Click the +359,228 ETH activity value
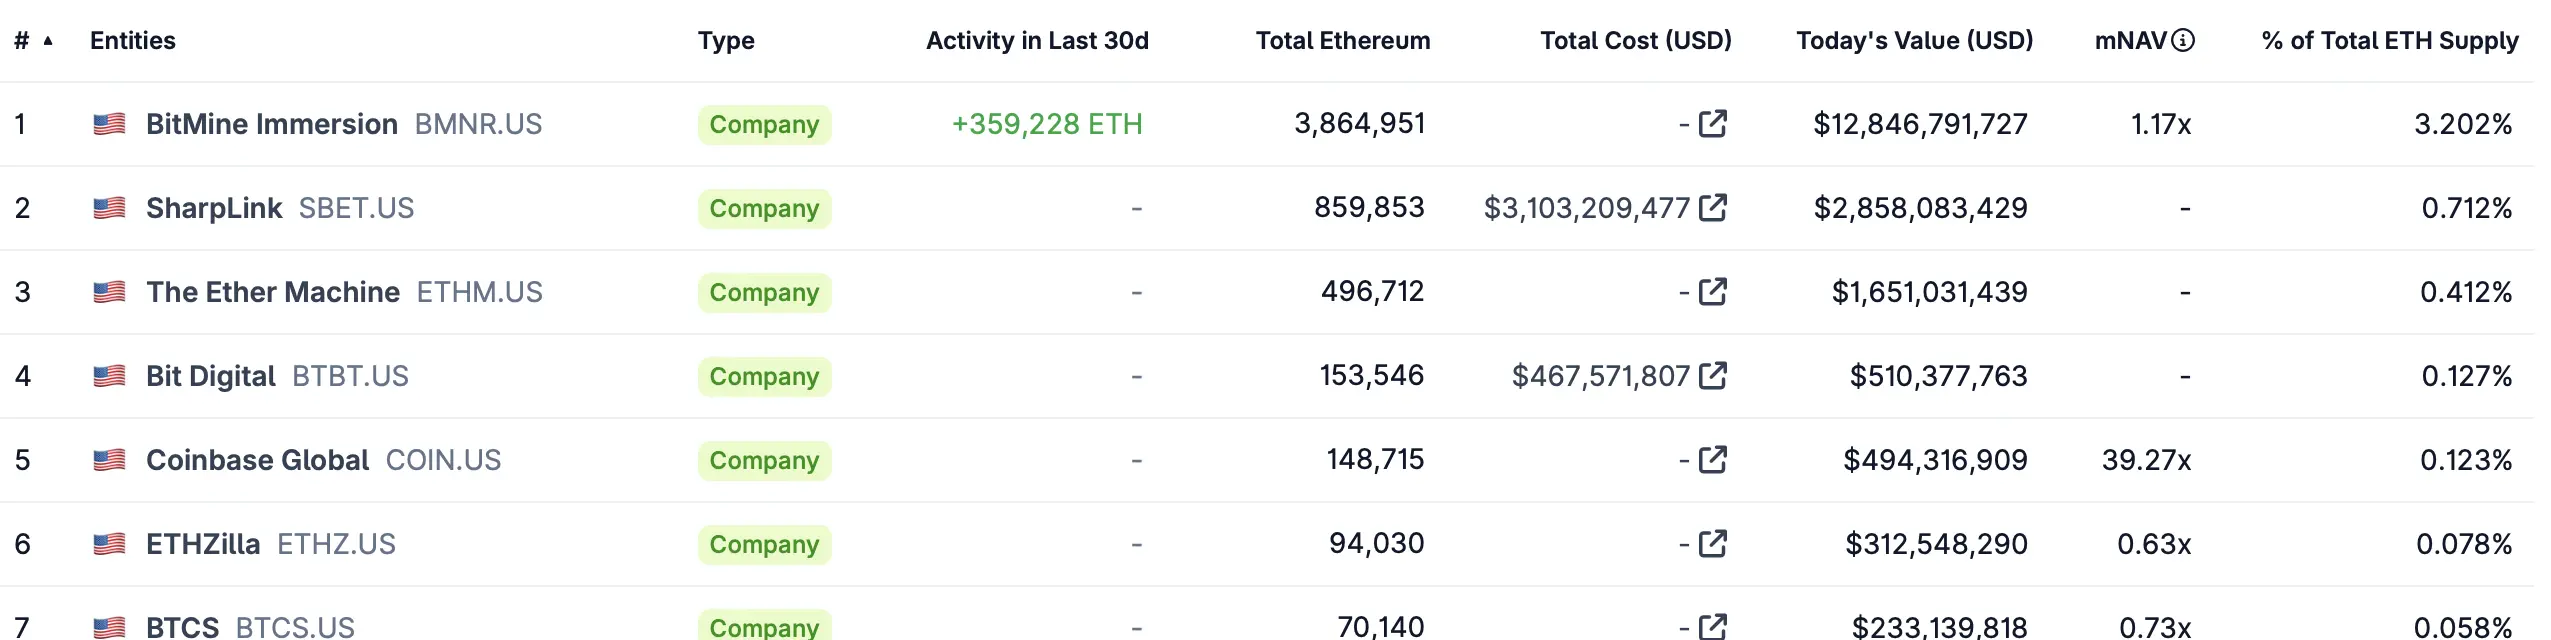The height and width of the screenshot is (640, 2551). pyautogui.click(x=1047, y=124)
